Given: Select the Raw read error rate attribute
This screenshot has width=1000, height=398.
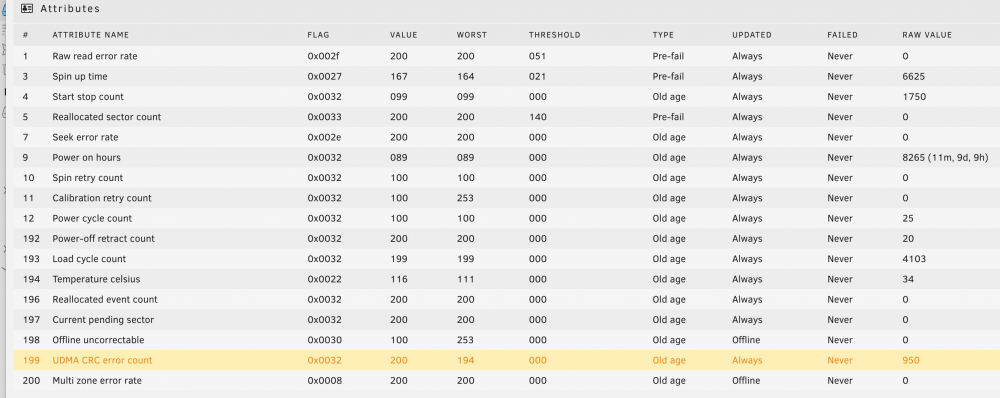Looking at the screenshot, I should [94, 56].
